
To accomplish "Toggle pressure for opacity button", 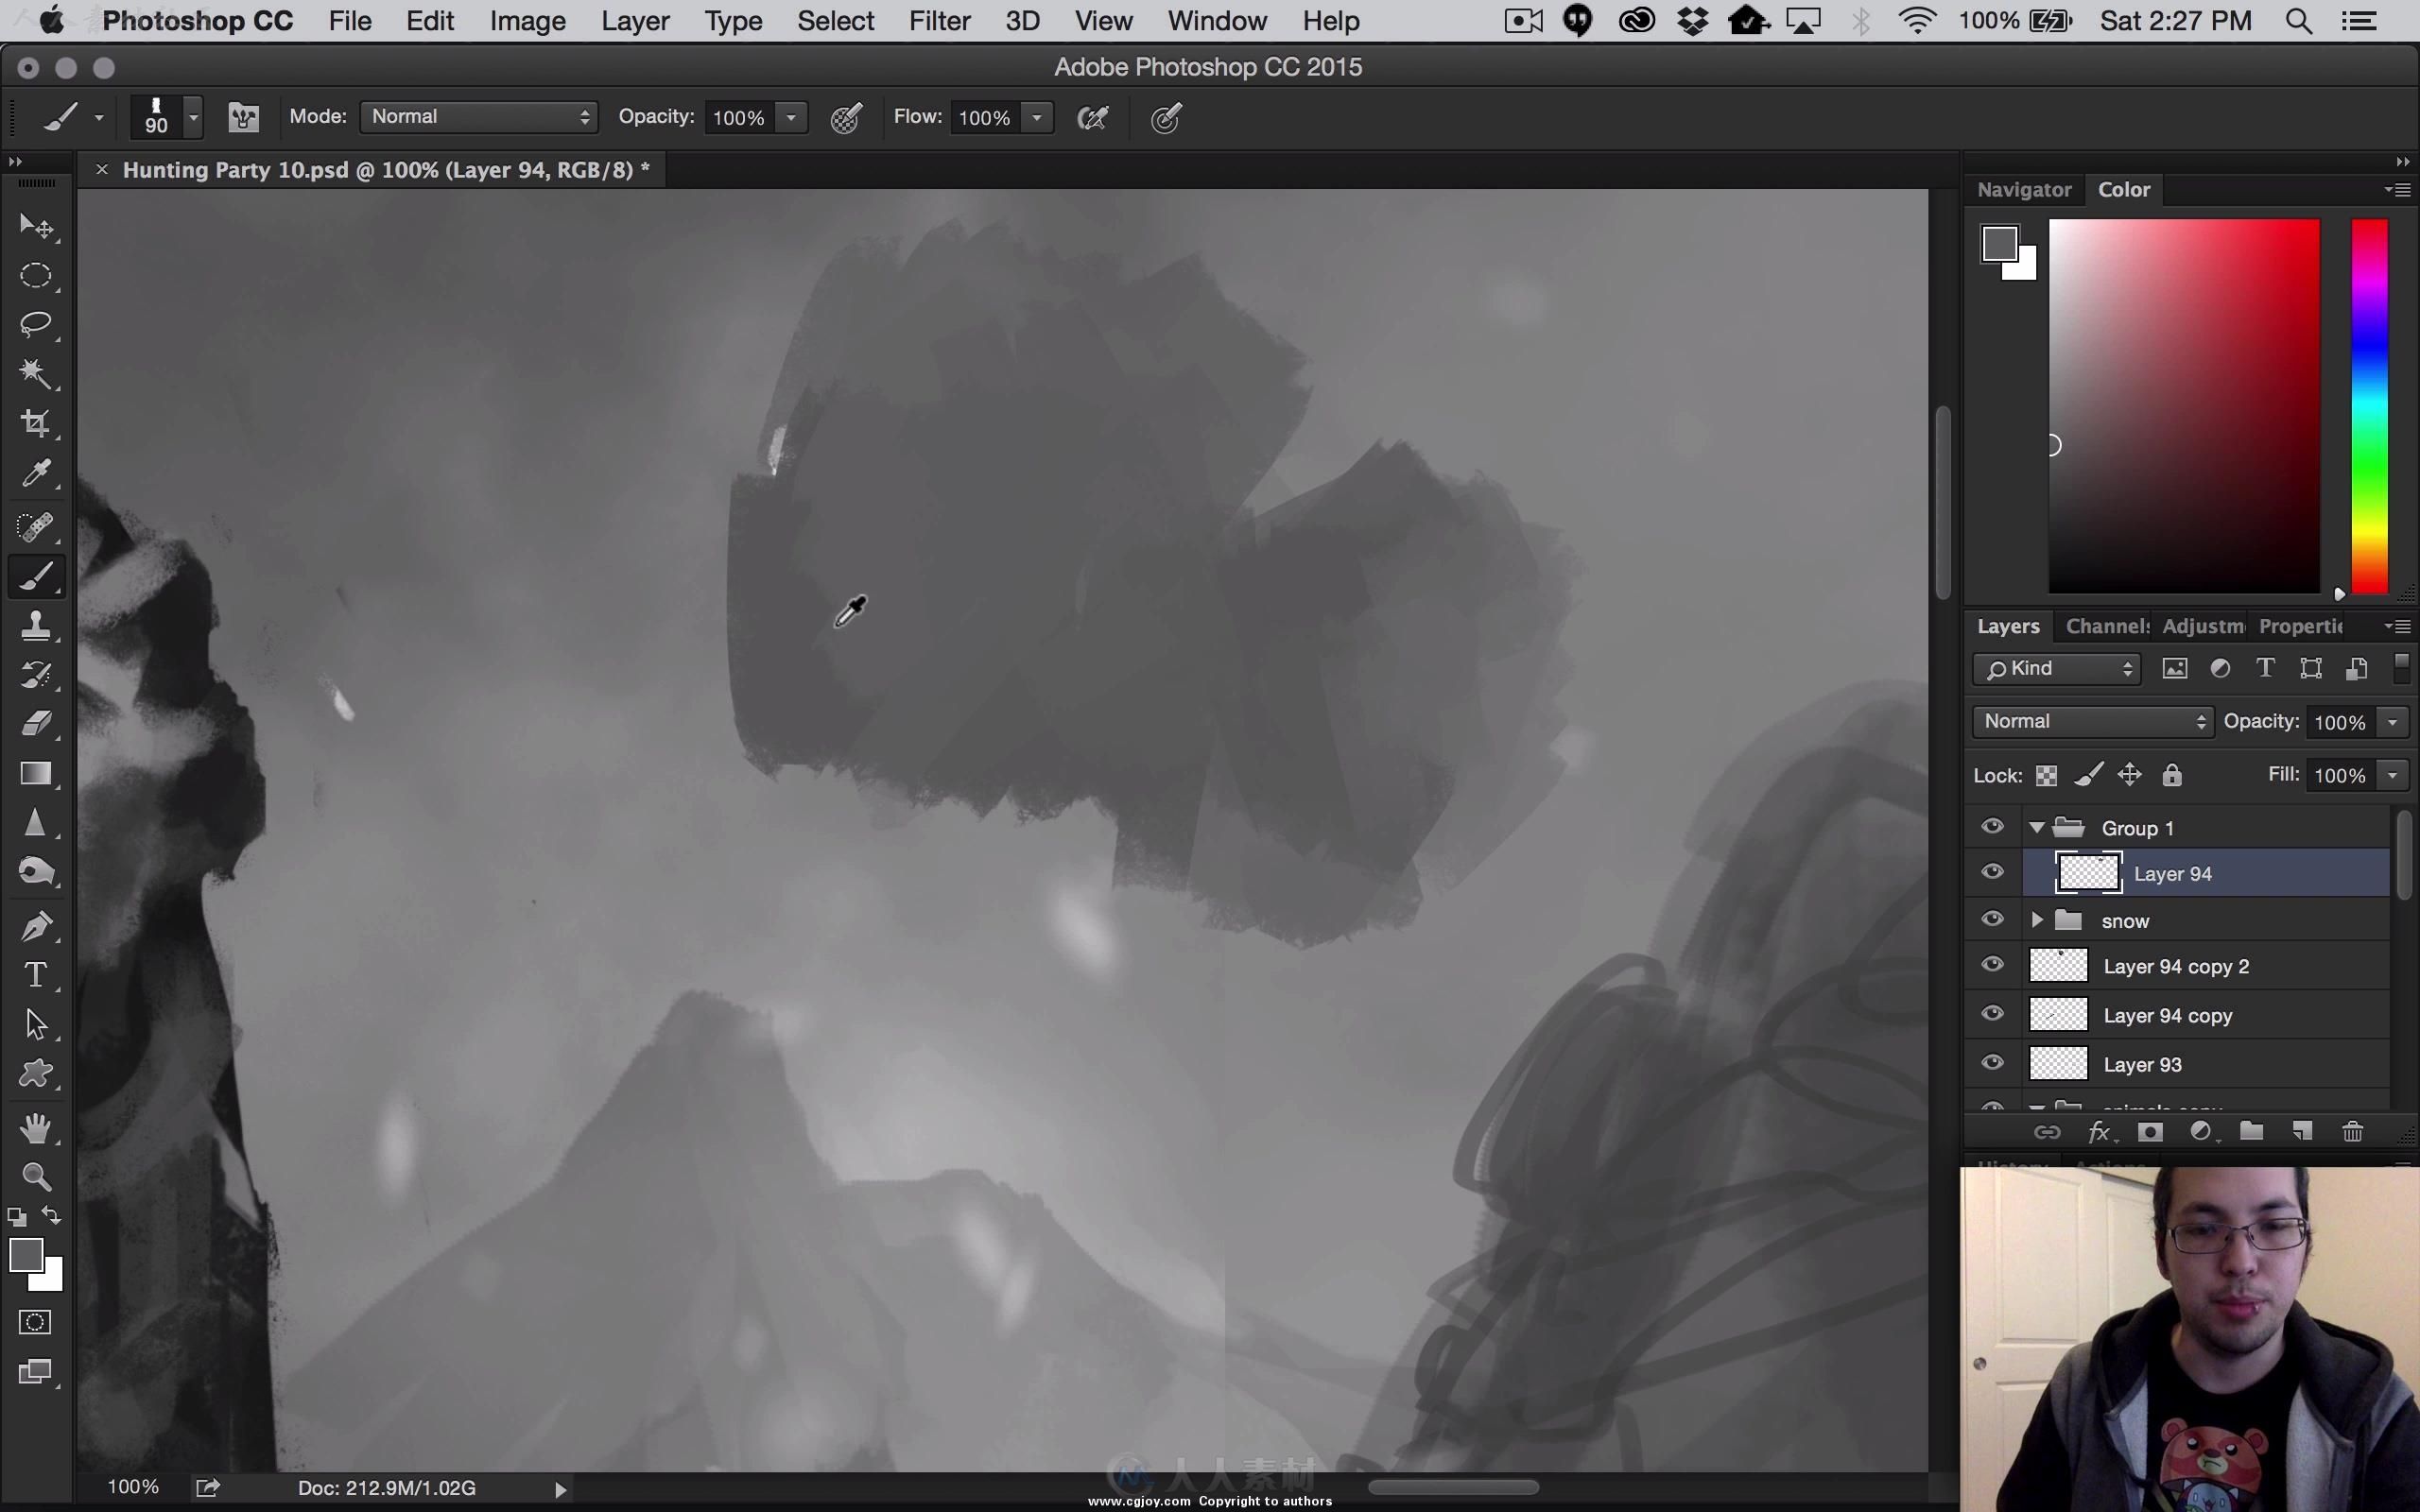I will tap(846, 118).
